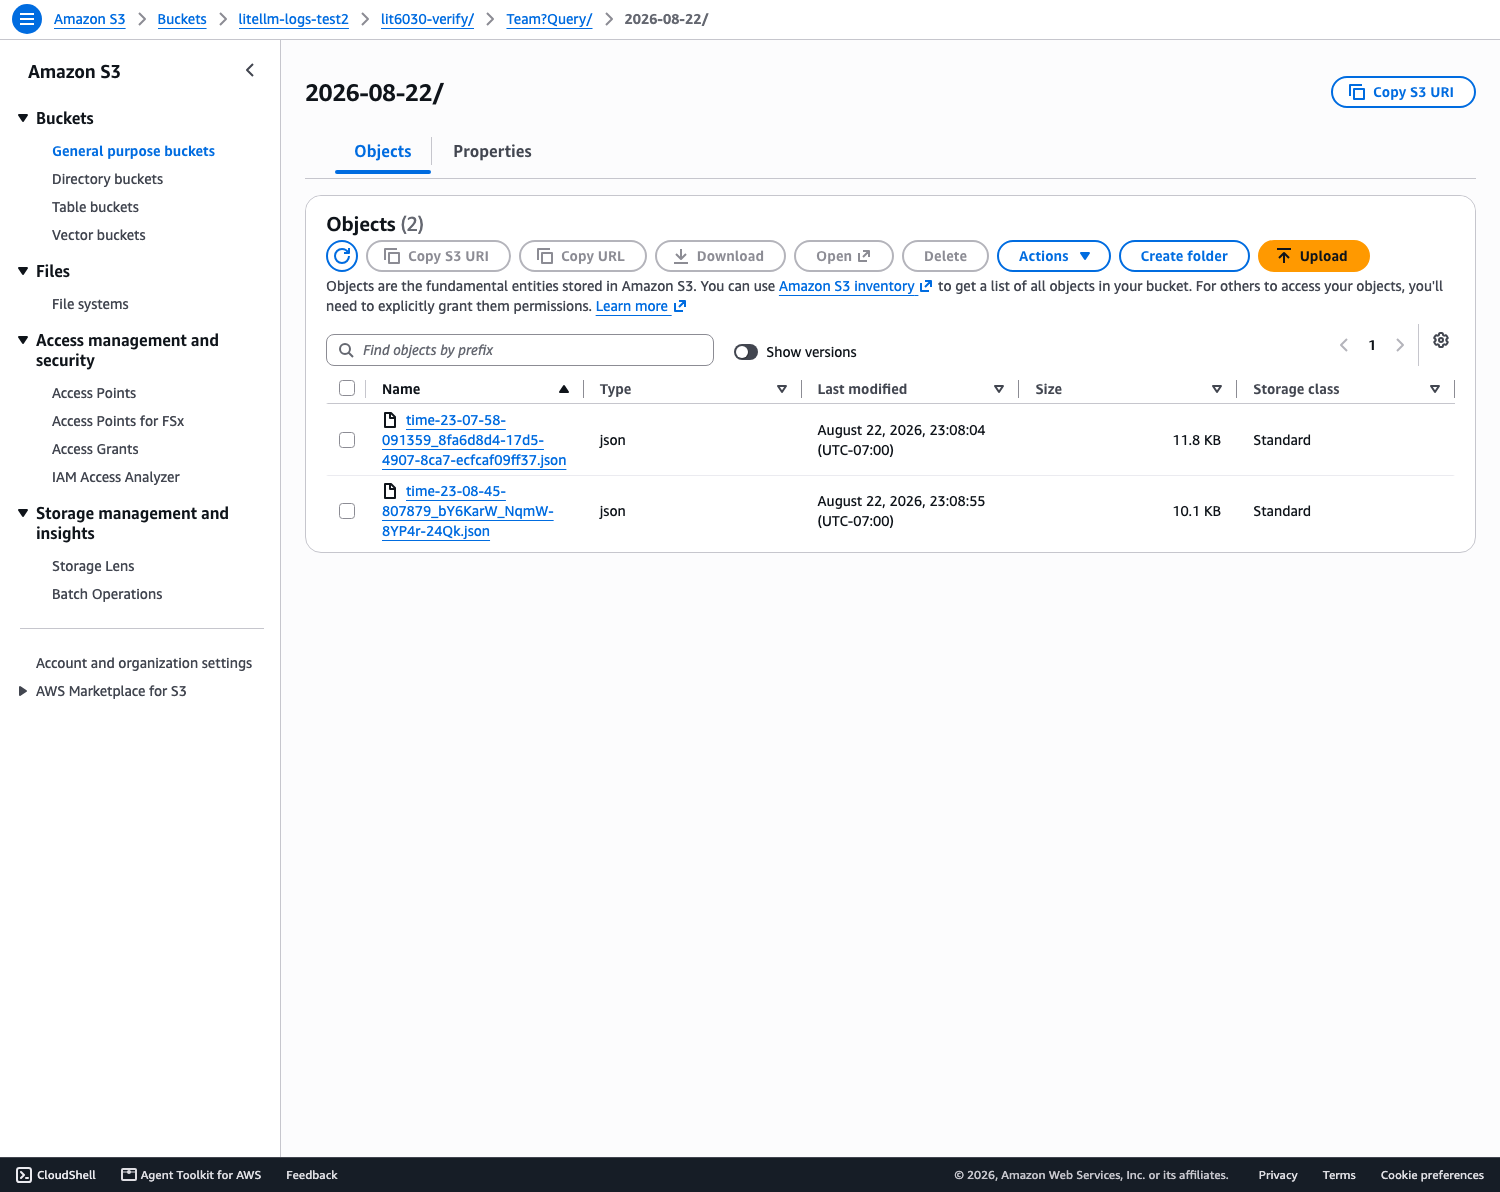Open the hamburger navigation menu

coord(27,19)
